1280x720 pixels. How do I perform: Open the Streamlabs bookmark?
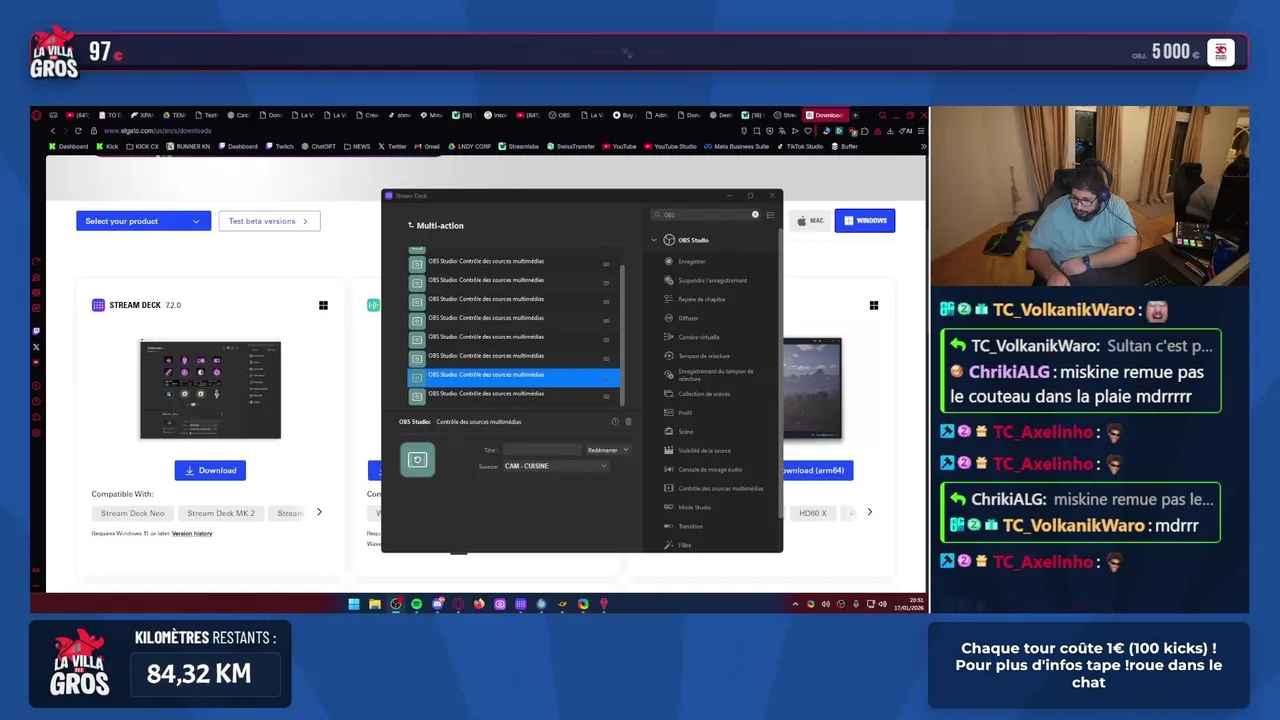click(518, 147)
